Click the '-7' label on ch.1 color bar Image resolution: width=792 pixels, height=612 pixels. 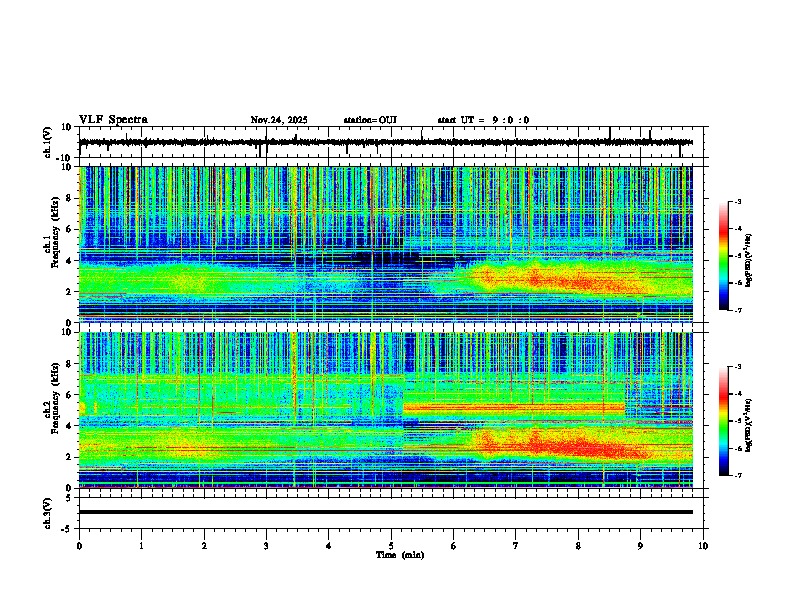click(737, 310)
